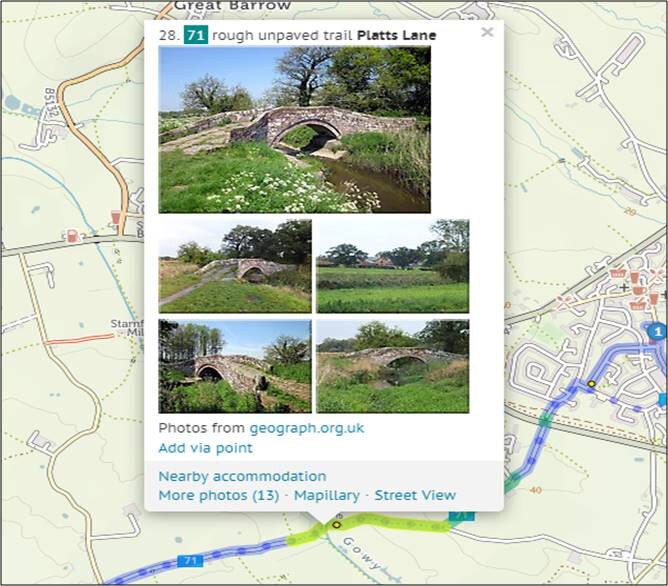Open the geograph.org.uk link
The image size is (668, 586).
coord(306,428)
